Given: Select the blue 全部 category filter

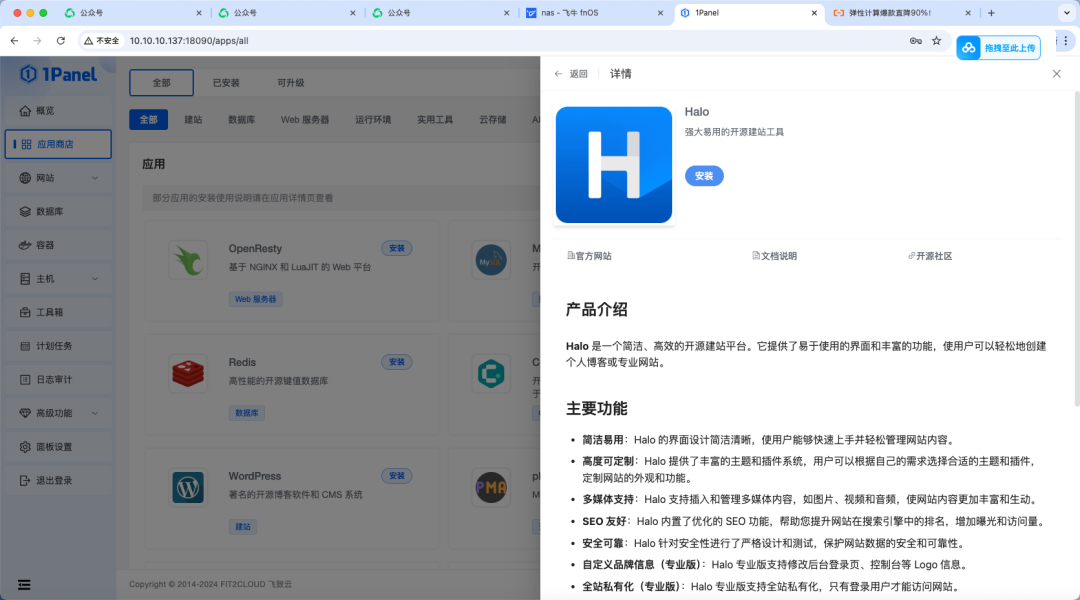Looking at the screenshot, I should click(149, 120).
